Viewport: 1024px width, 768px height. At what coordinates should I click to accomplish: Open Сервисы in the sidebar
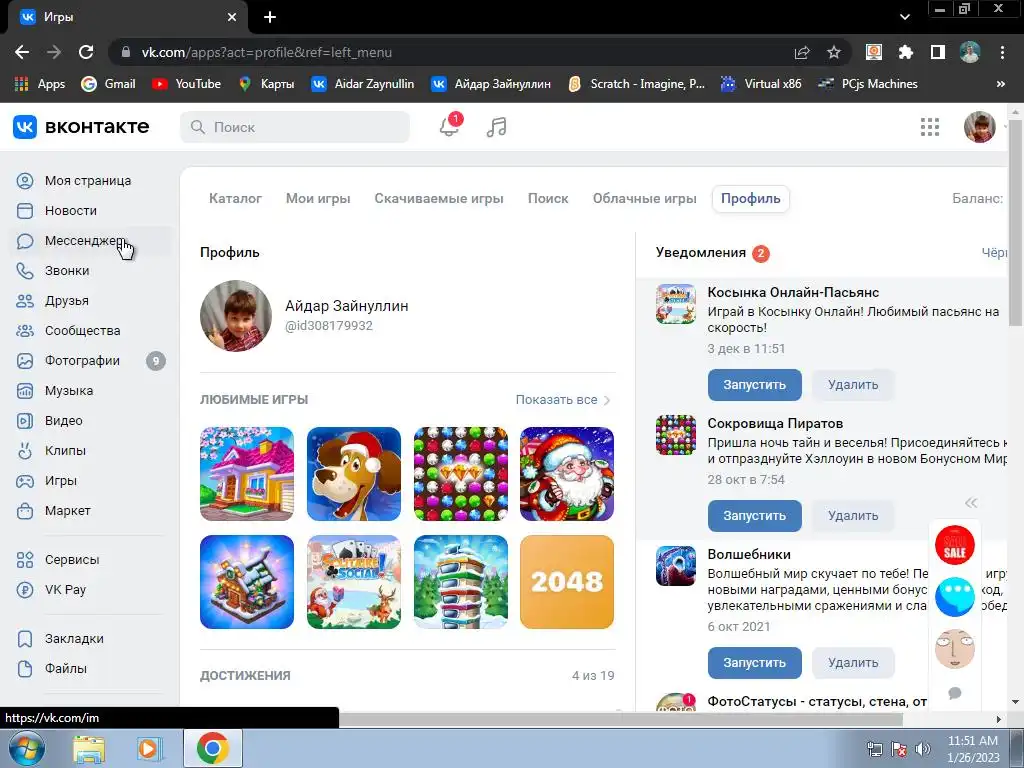72,560
